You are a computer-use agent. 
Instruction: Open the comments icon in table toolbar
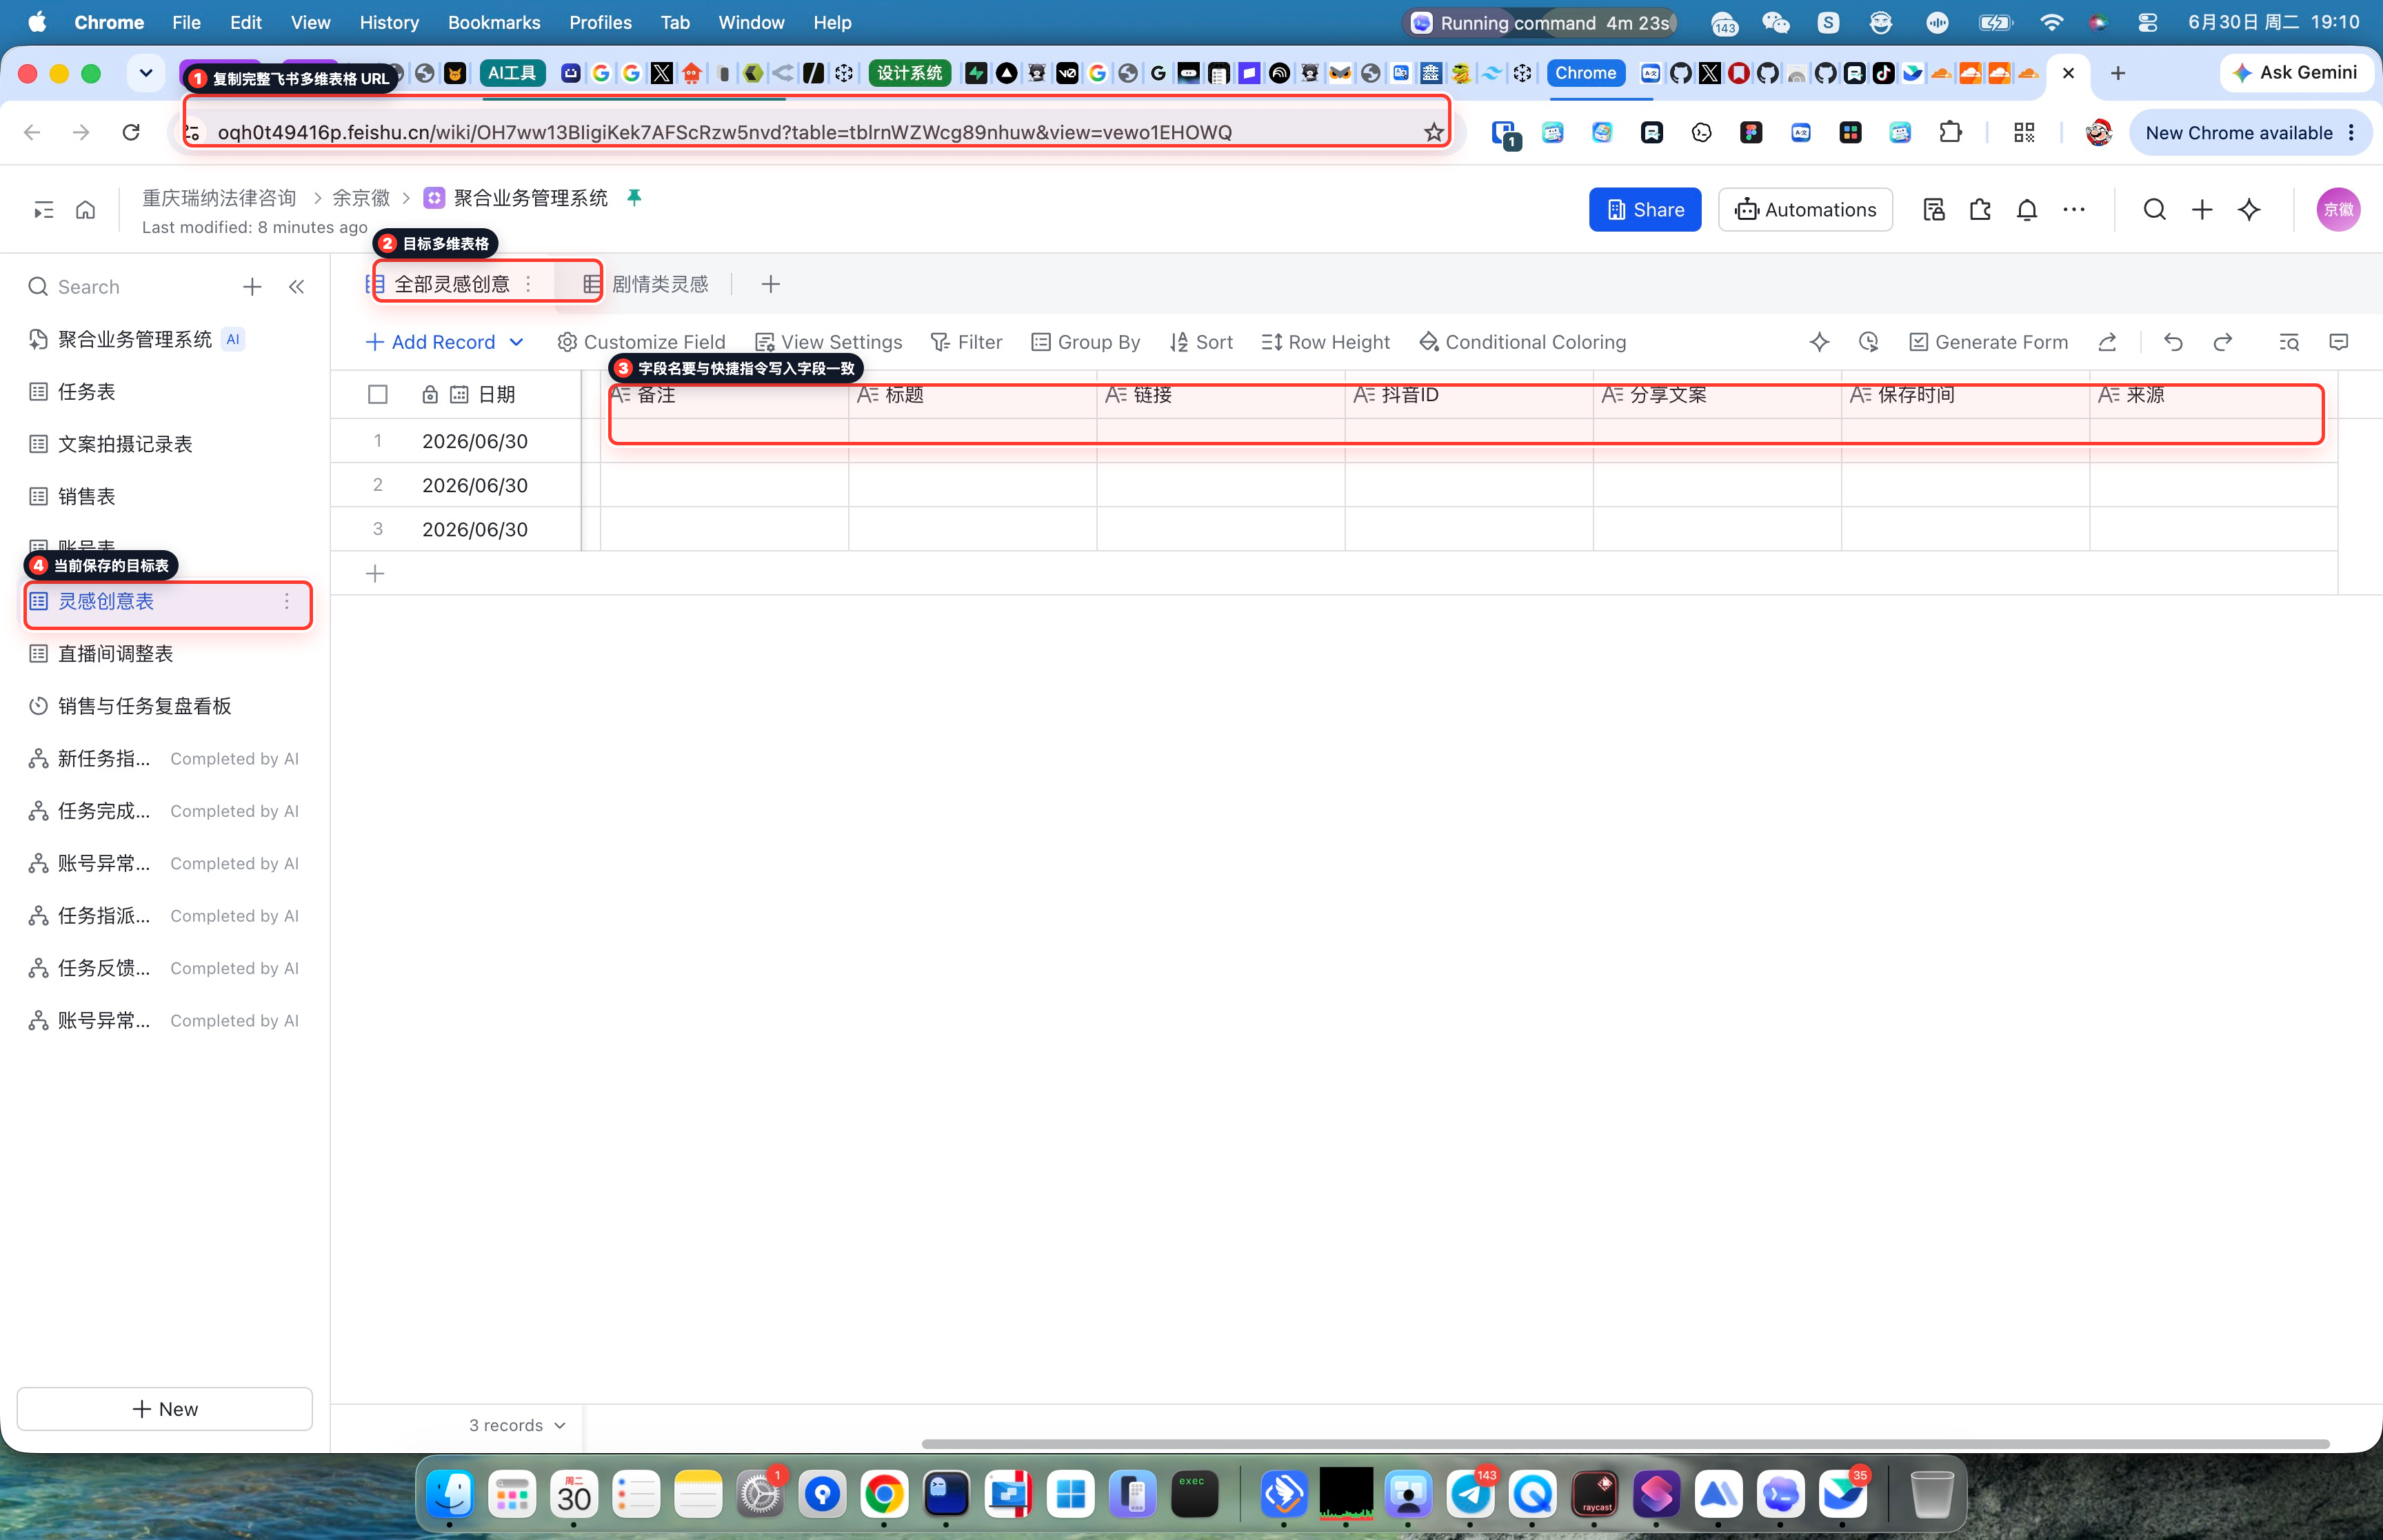tap(2339, 342)
